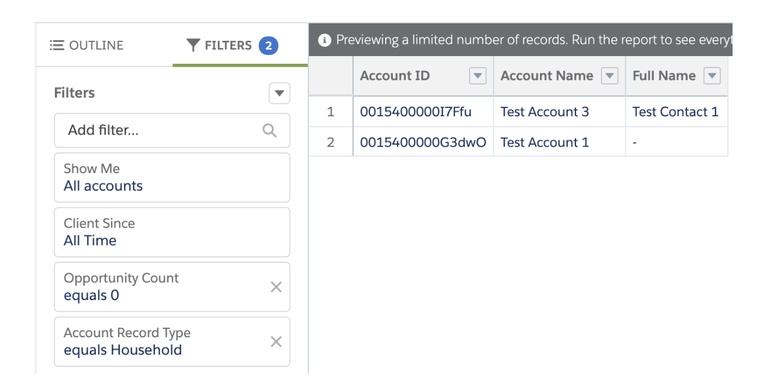Click the Outline list icon
Image resolution: width=768 pixels, height=391 pixels.
coord(57,45)
